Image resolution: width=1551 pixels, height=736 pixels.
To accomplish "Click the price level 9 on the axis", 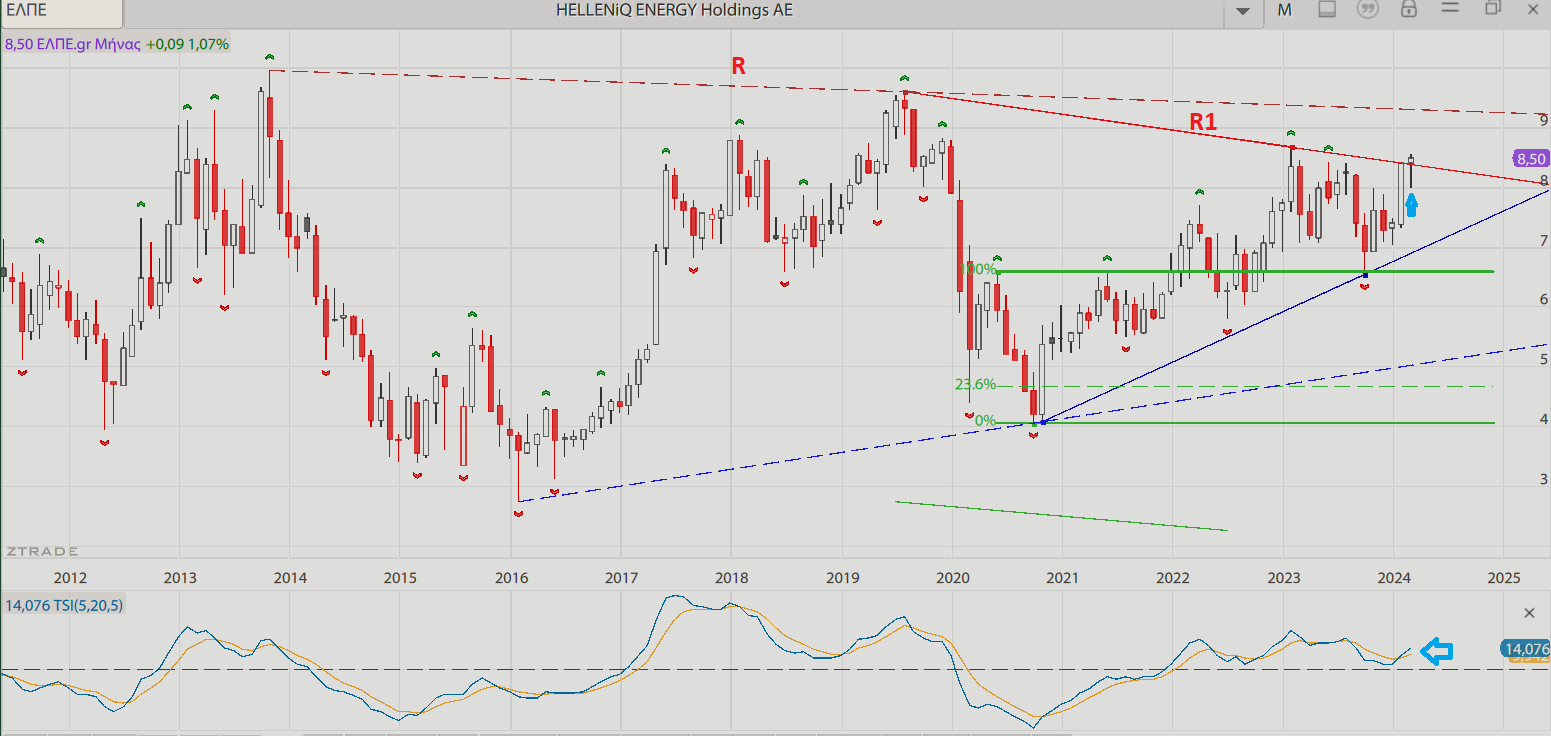I will click(1544, 120).
